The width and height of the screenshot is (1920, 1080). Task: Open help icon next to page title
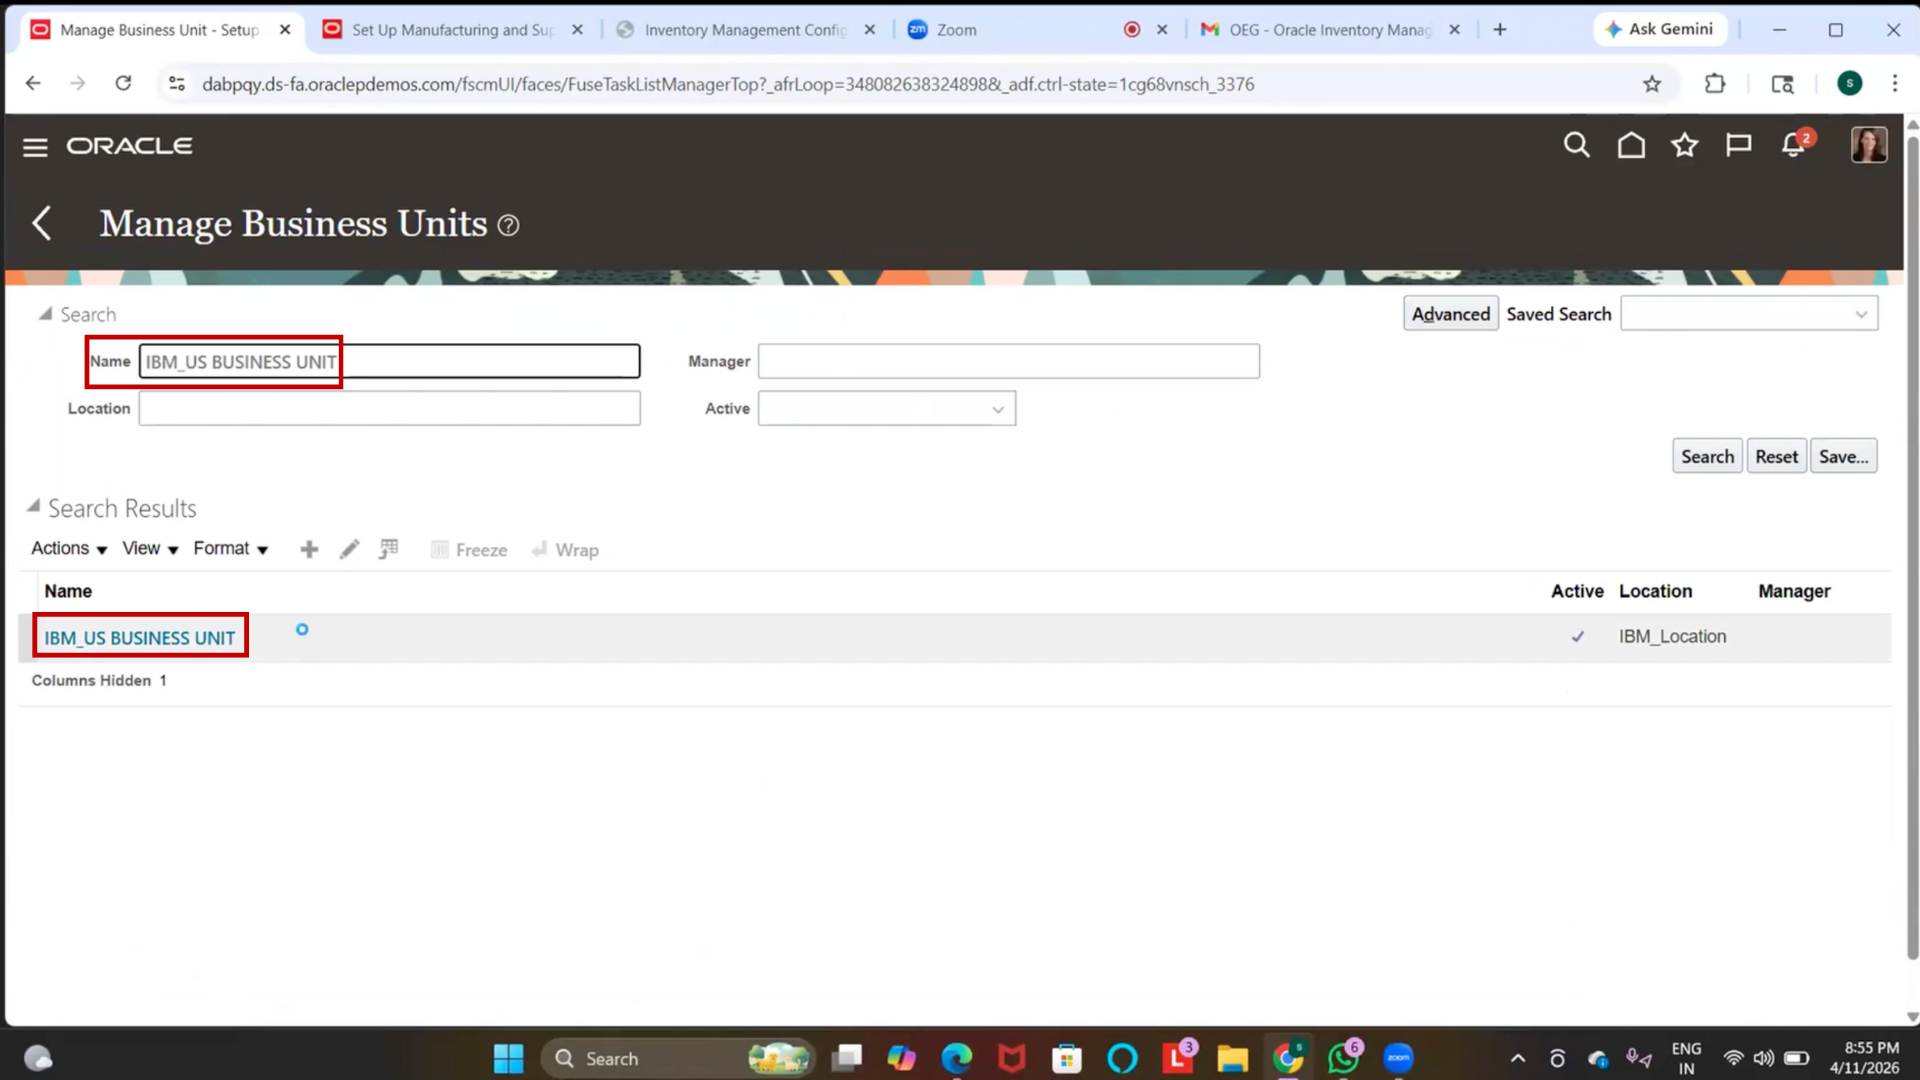(508, 226)
